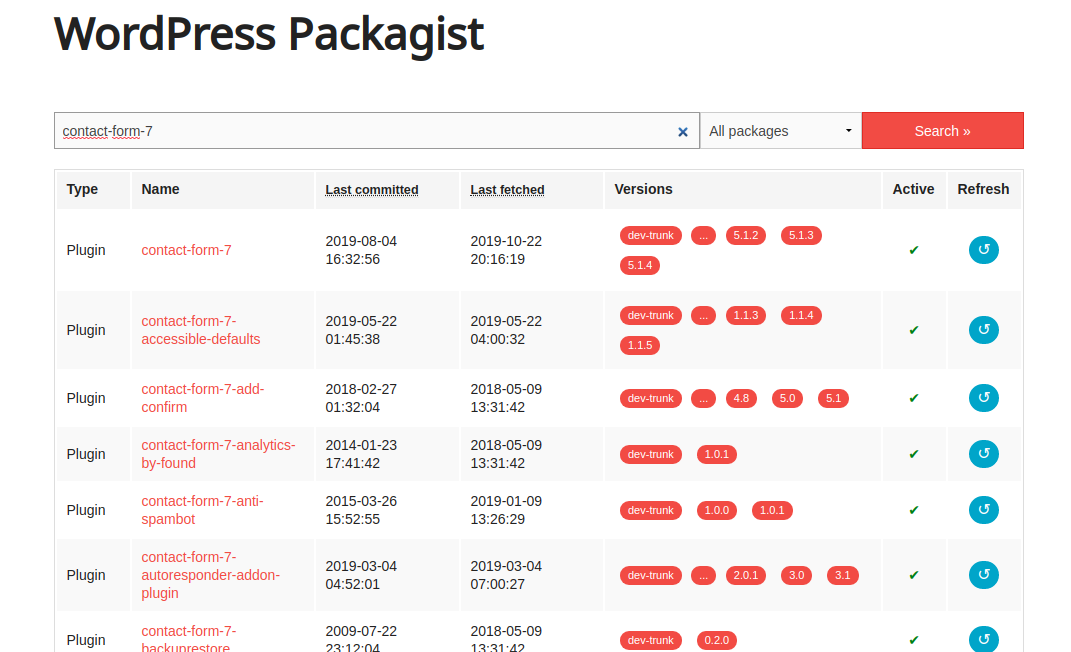Image resolution: width=1071 pixels, height=652 pixels.
Task: Expand hidden versions of contact-form-7
Action: [703, 236]
